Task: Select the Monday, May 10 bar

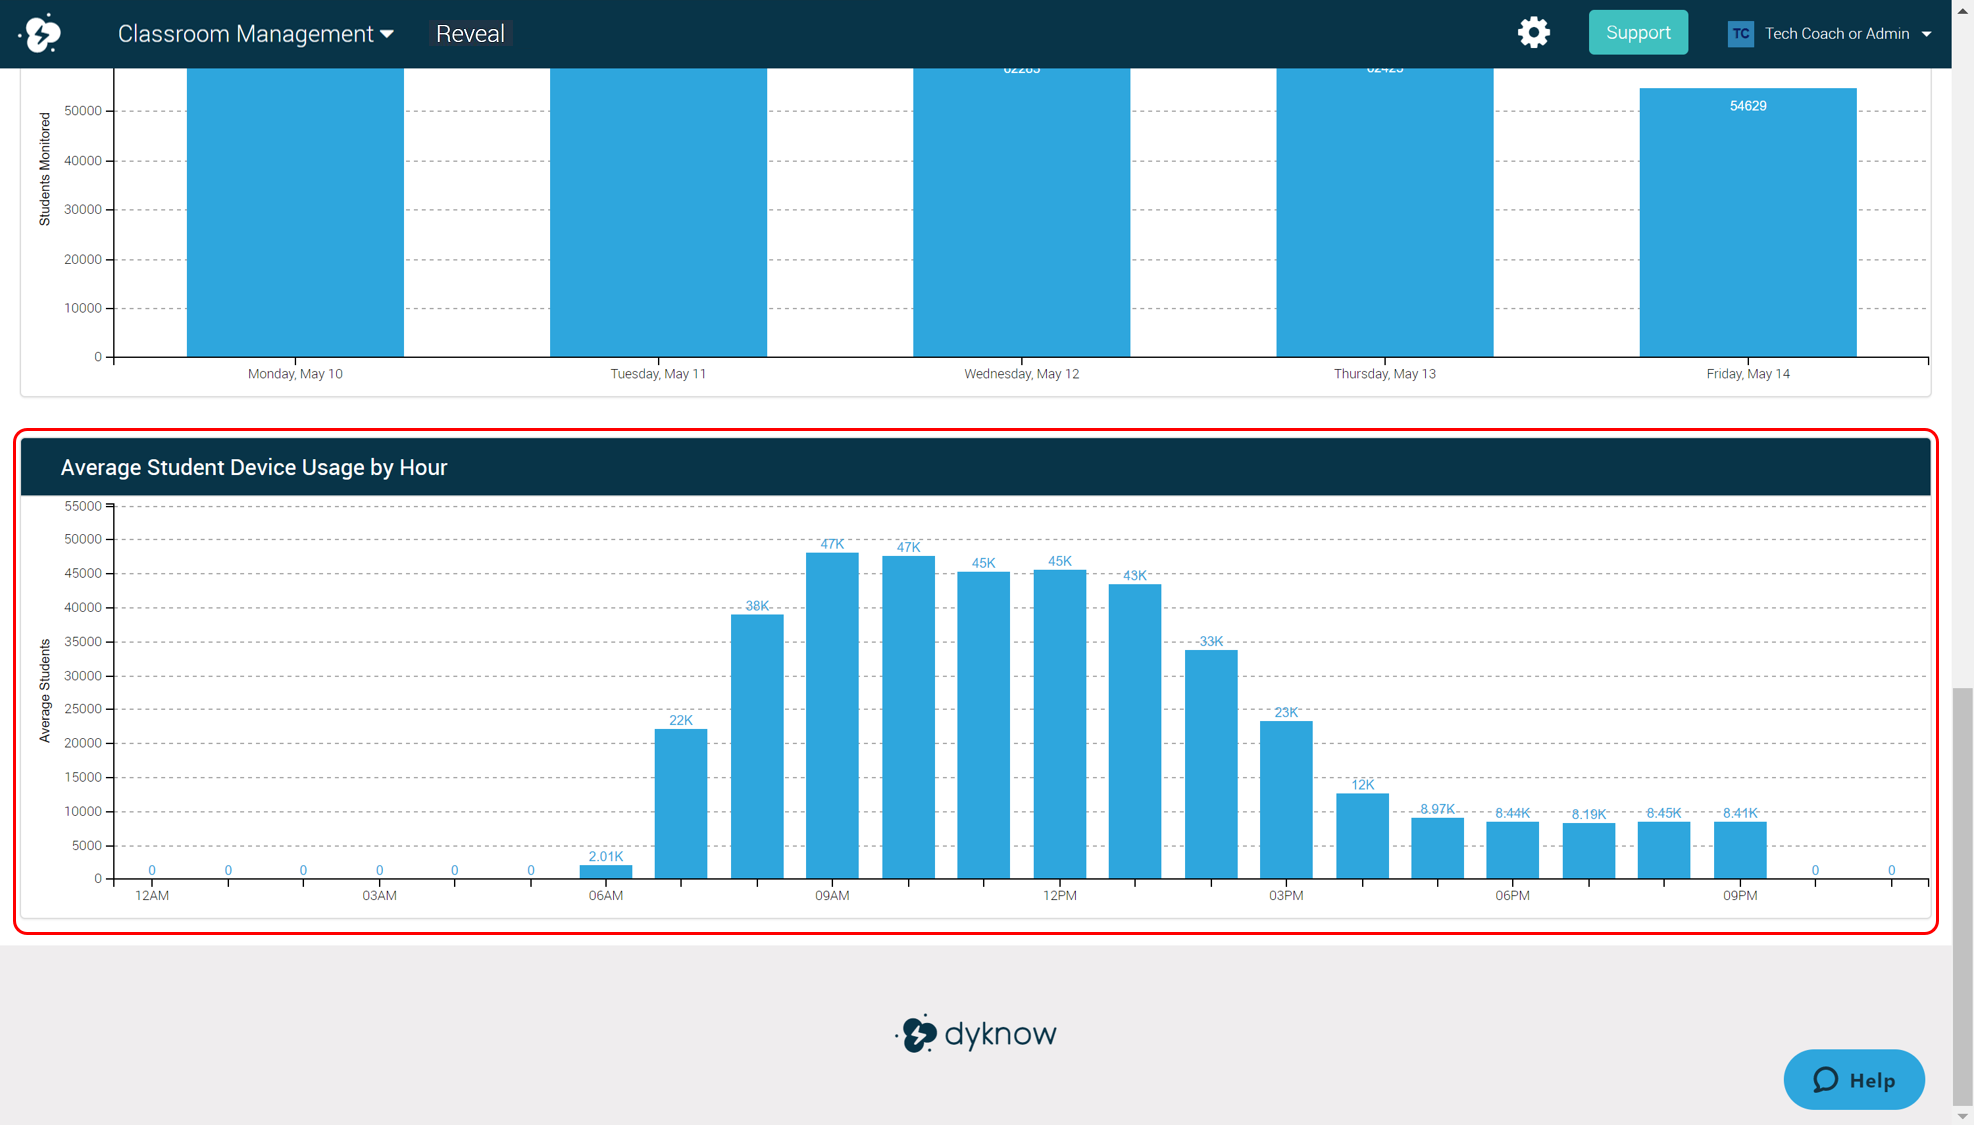Action: [295, 212]
